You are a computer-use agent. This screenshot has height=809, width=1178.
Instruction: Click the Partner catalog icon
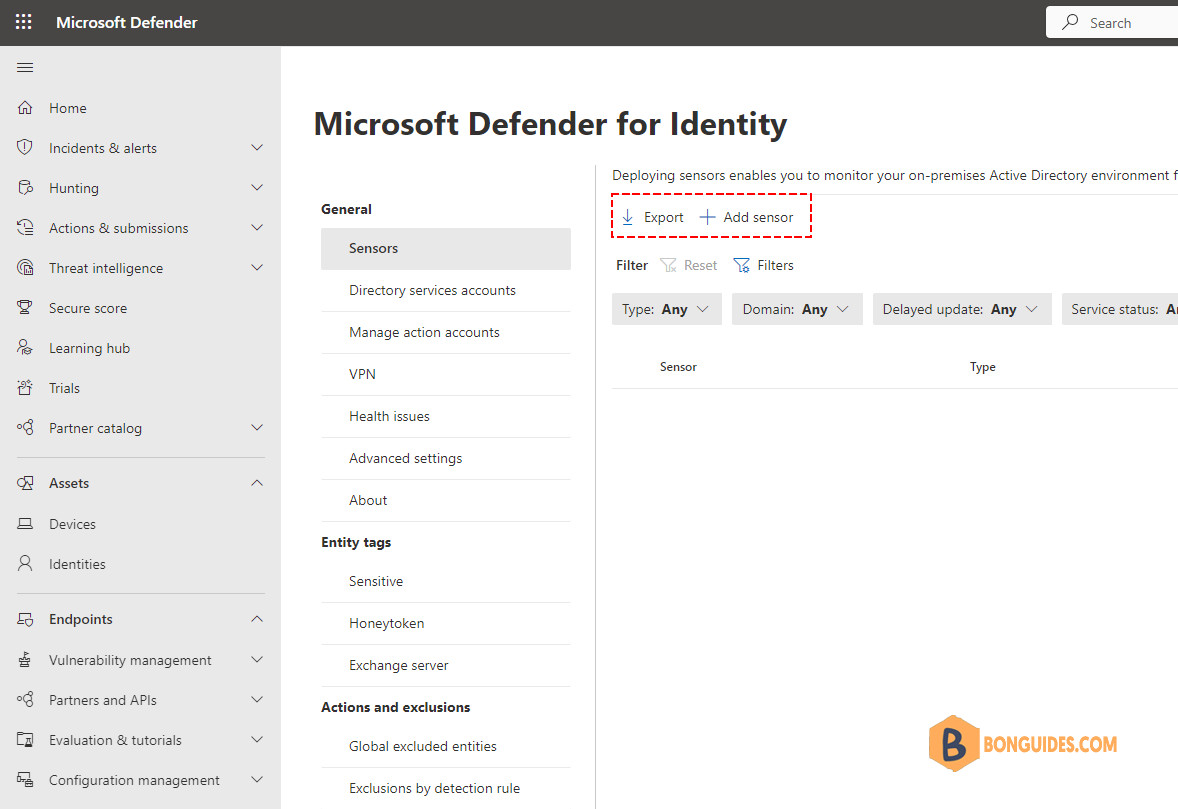25,427
